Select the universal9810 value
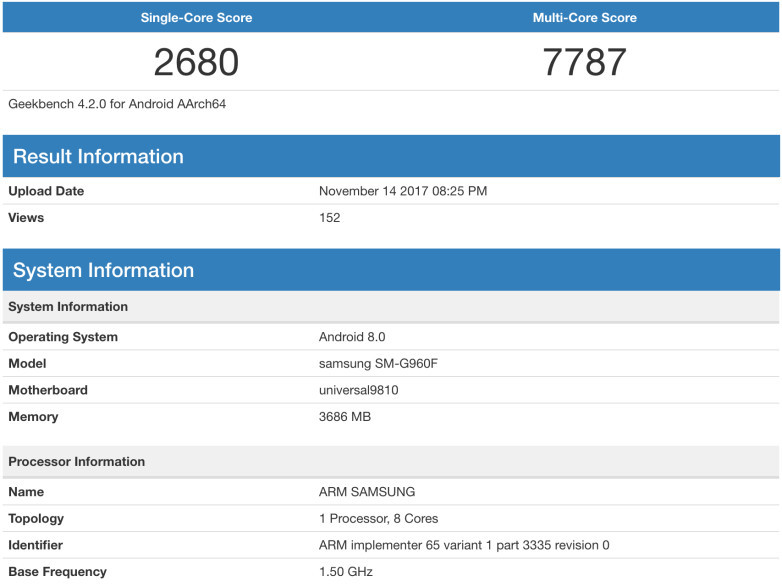This screenshot has width=782, height=587. (x=359, y=390)
